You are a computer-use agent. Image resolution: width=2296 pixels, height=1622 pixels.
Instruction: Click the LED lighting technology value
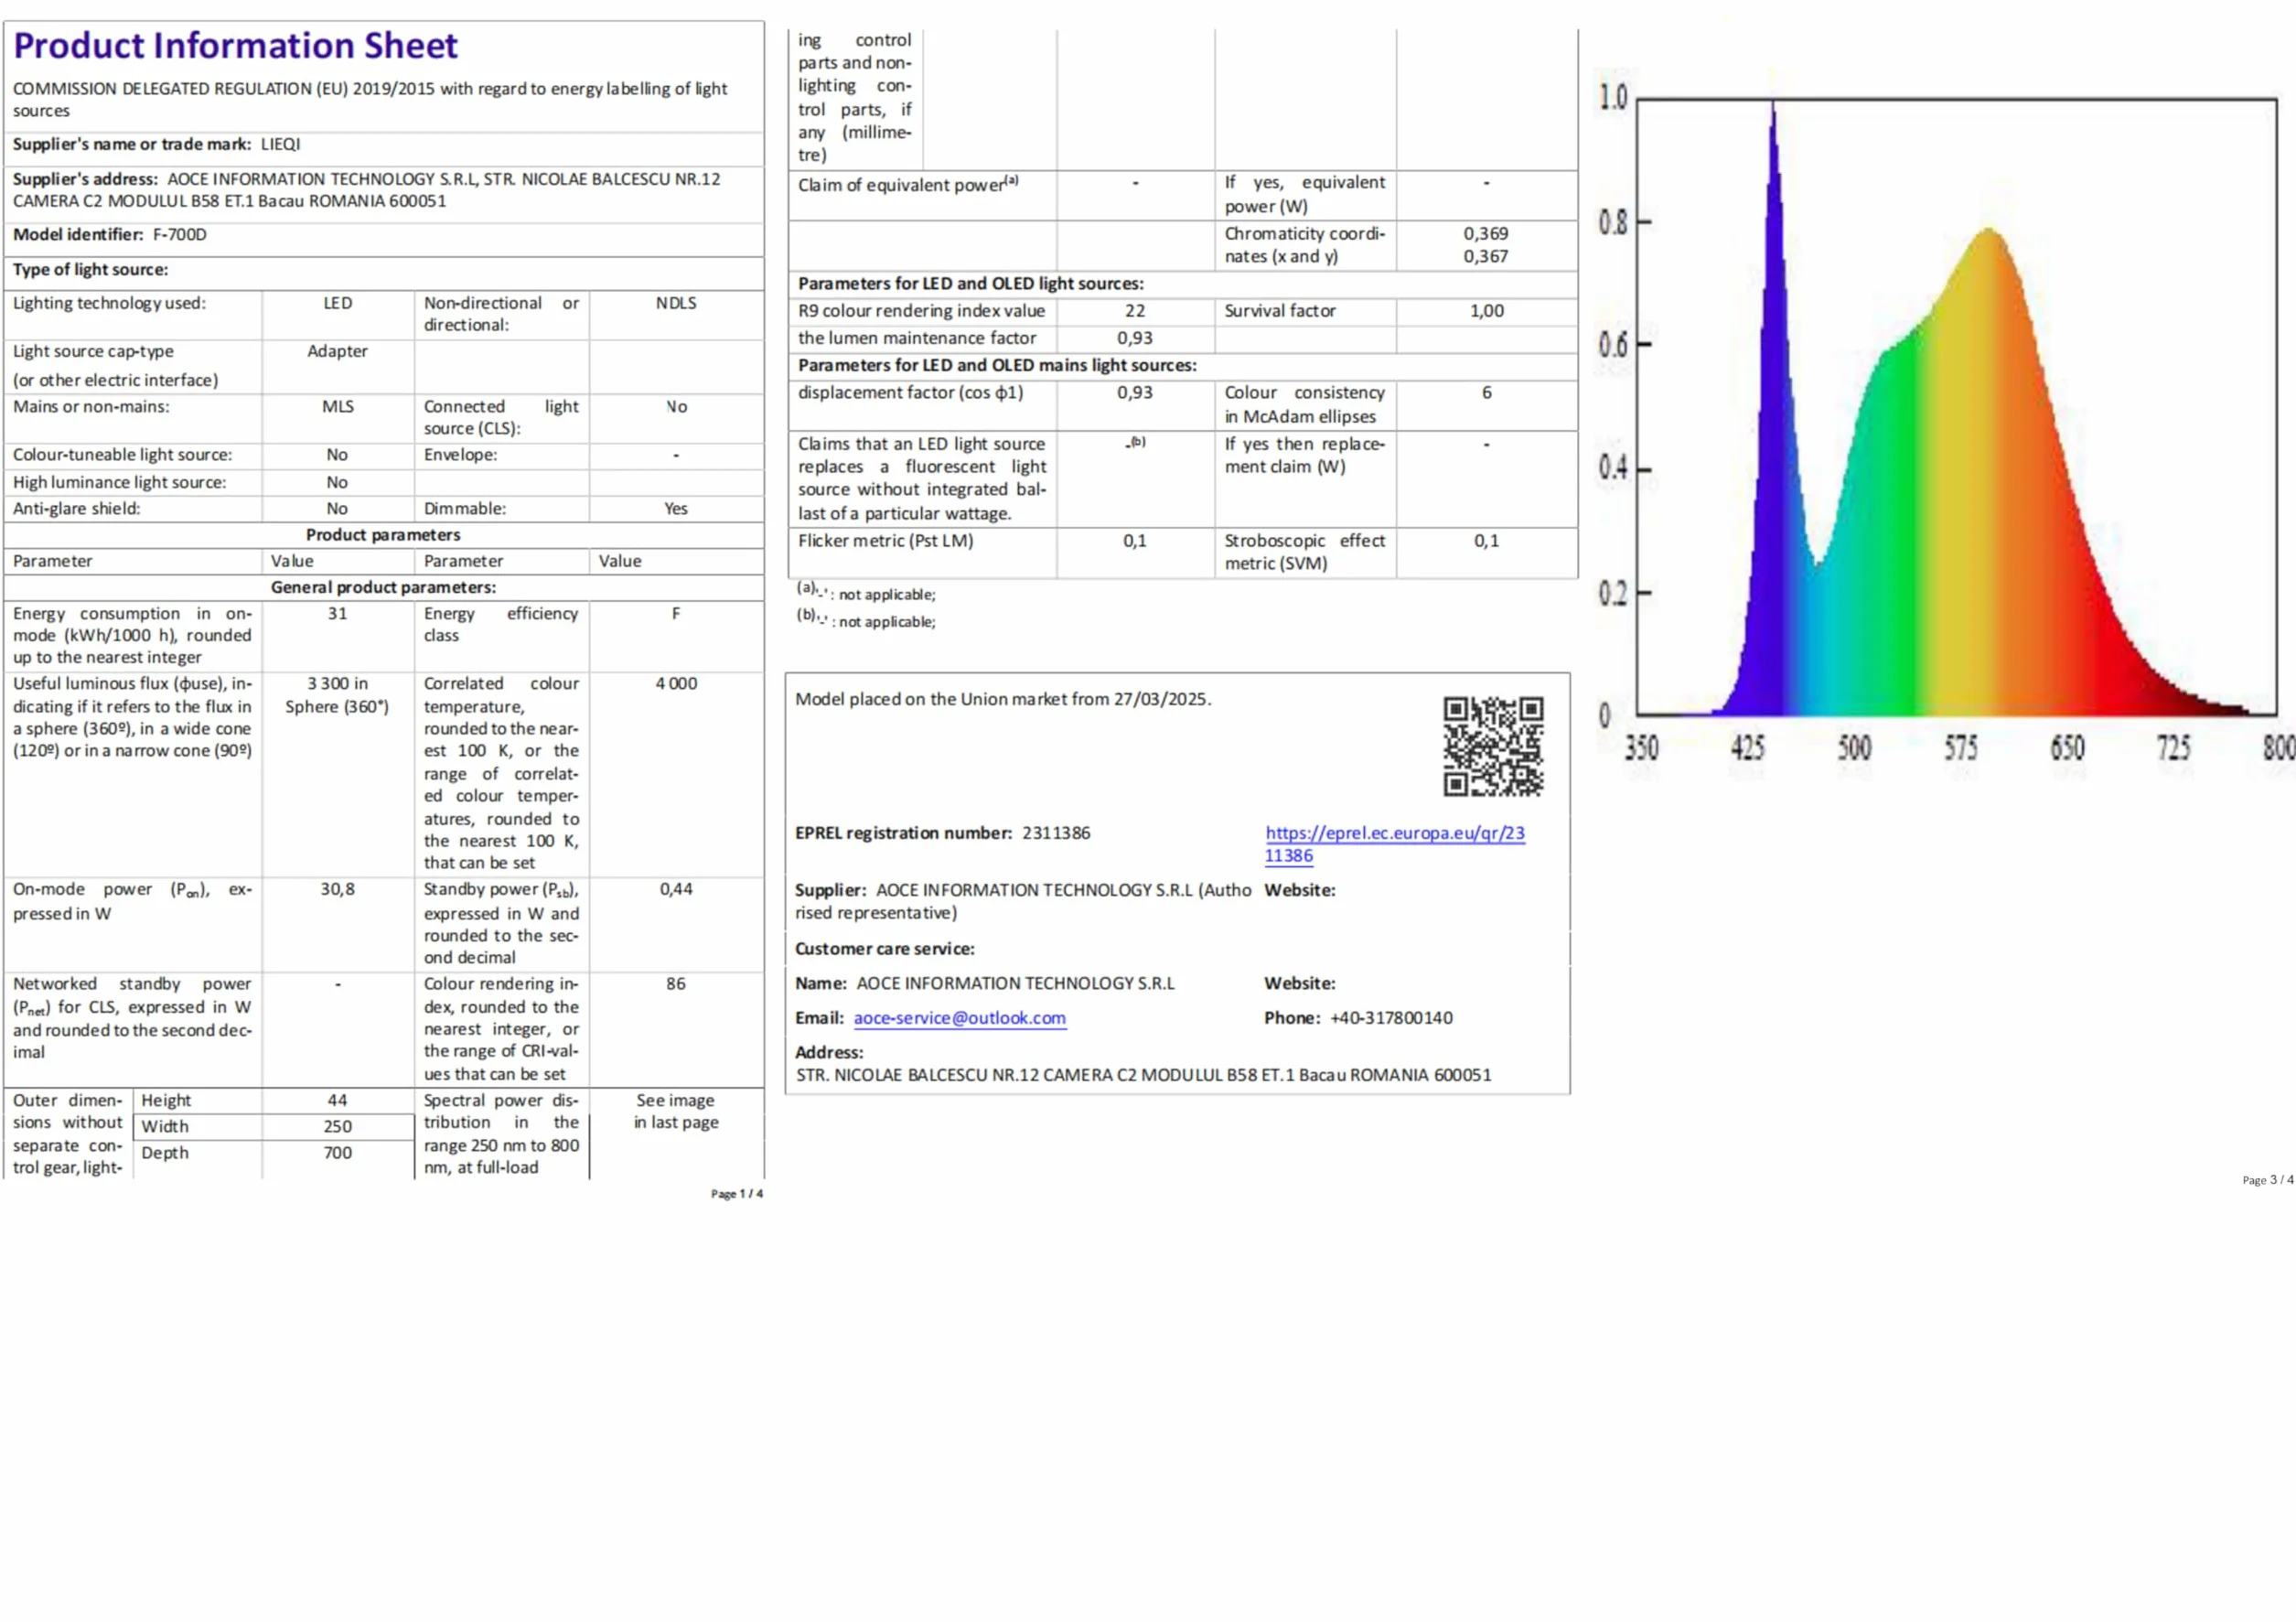(x=337, y=303)
